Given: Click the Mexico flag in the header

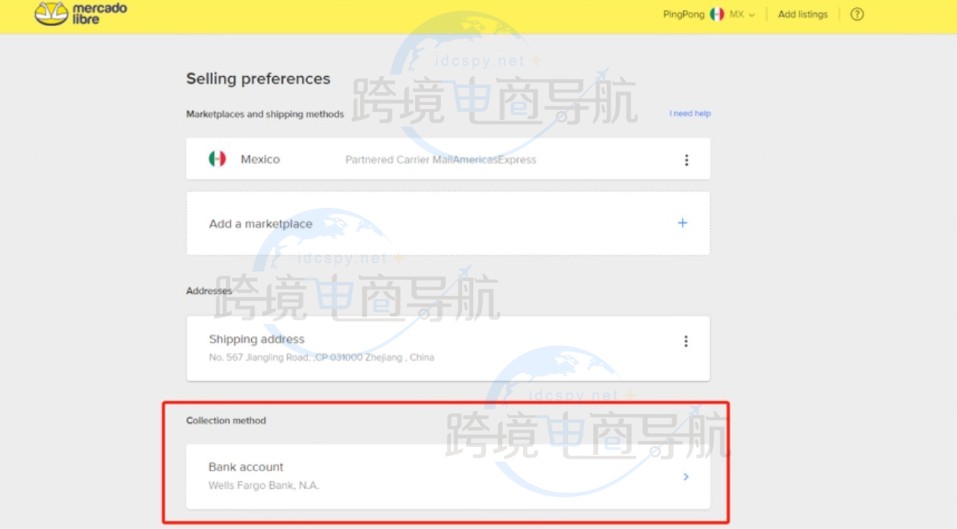Looking at the screenshot, I should pos(716,14).
